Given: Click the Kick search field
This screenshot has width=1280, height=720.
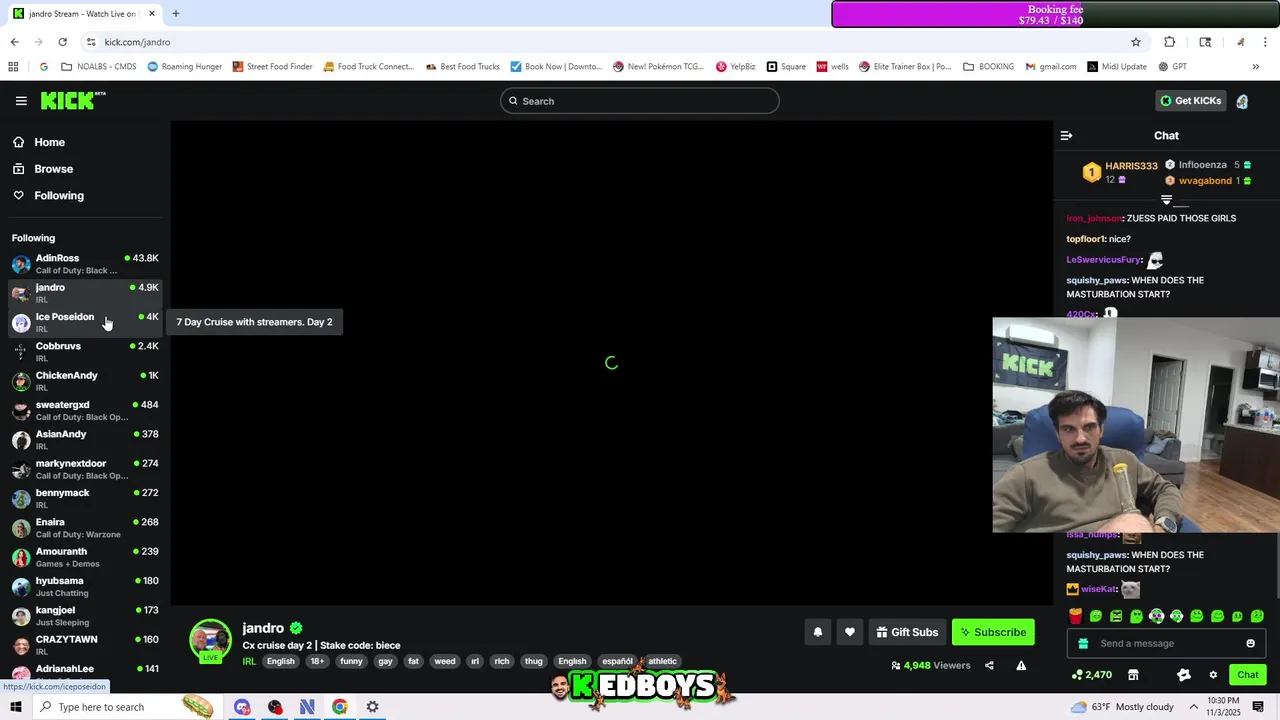Looking at the screenshot, I should click(640, 101).
